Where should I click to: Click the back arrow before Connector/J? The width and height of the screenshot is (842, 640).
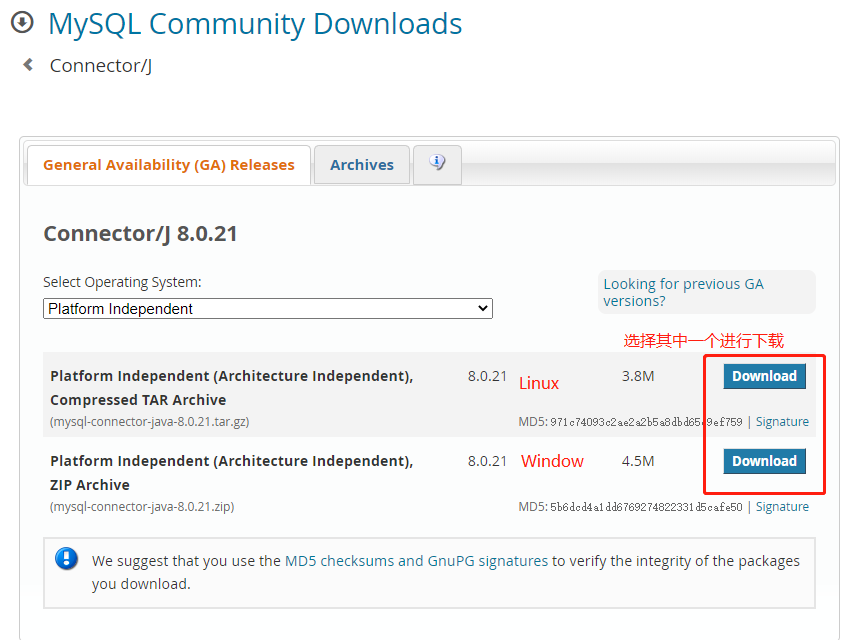(x=28, y=65)
